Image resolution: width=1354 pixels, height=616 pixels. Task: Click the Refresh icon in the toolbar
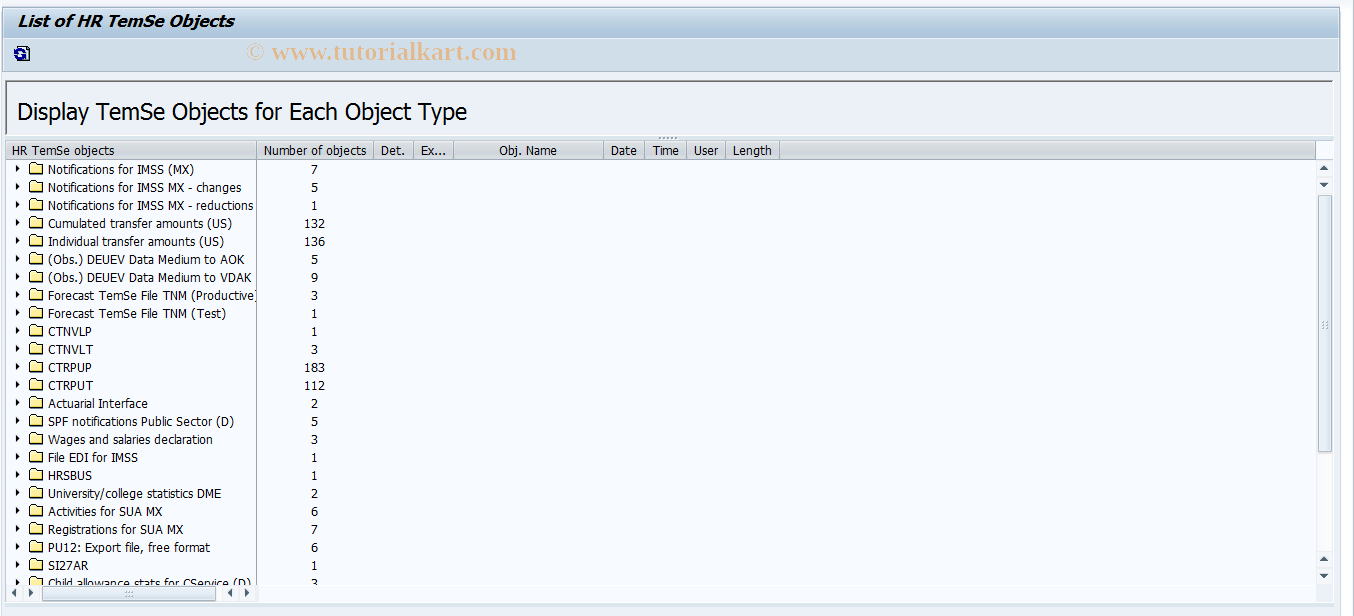21,53
